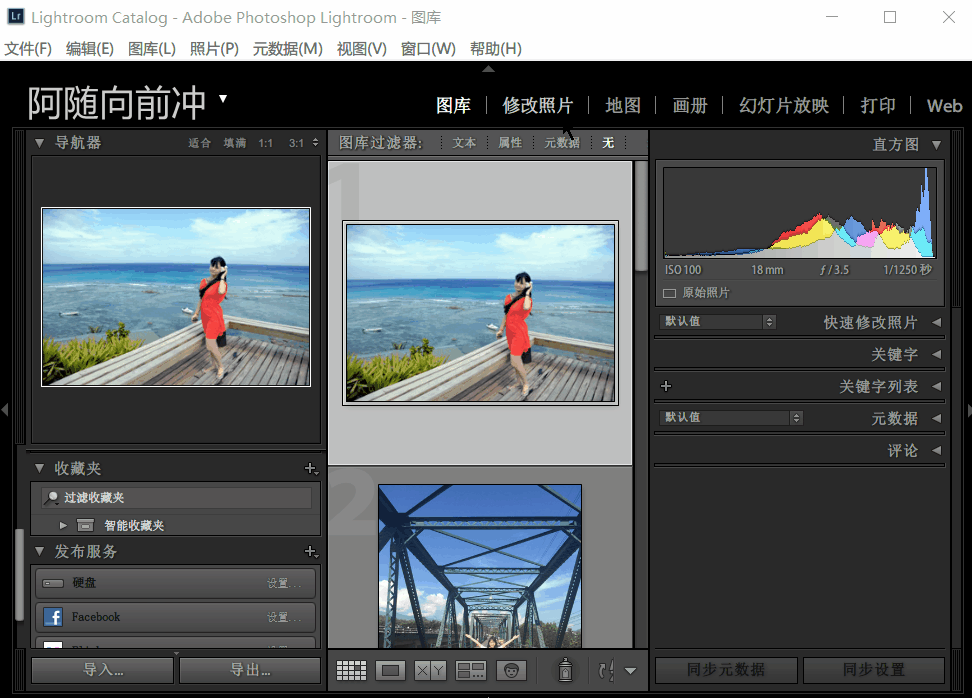Open the 元数据(M) menu
The width and height of the screenshot is (972, 698).
[x=288, y=49]
